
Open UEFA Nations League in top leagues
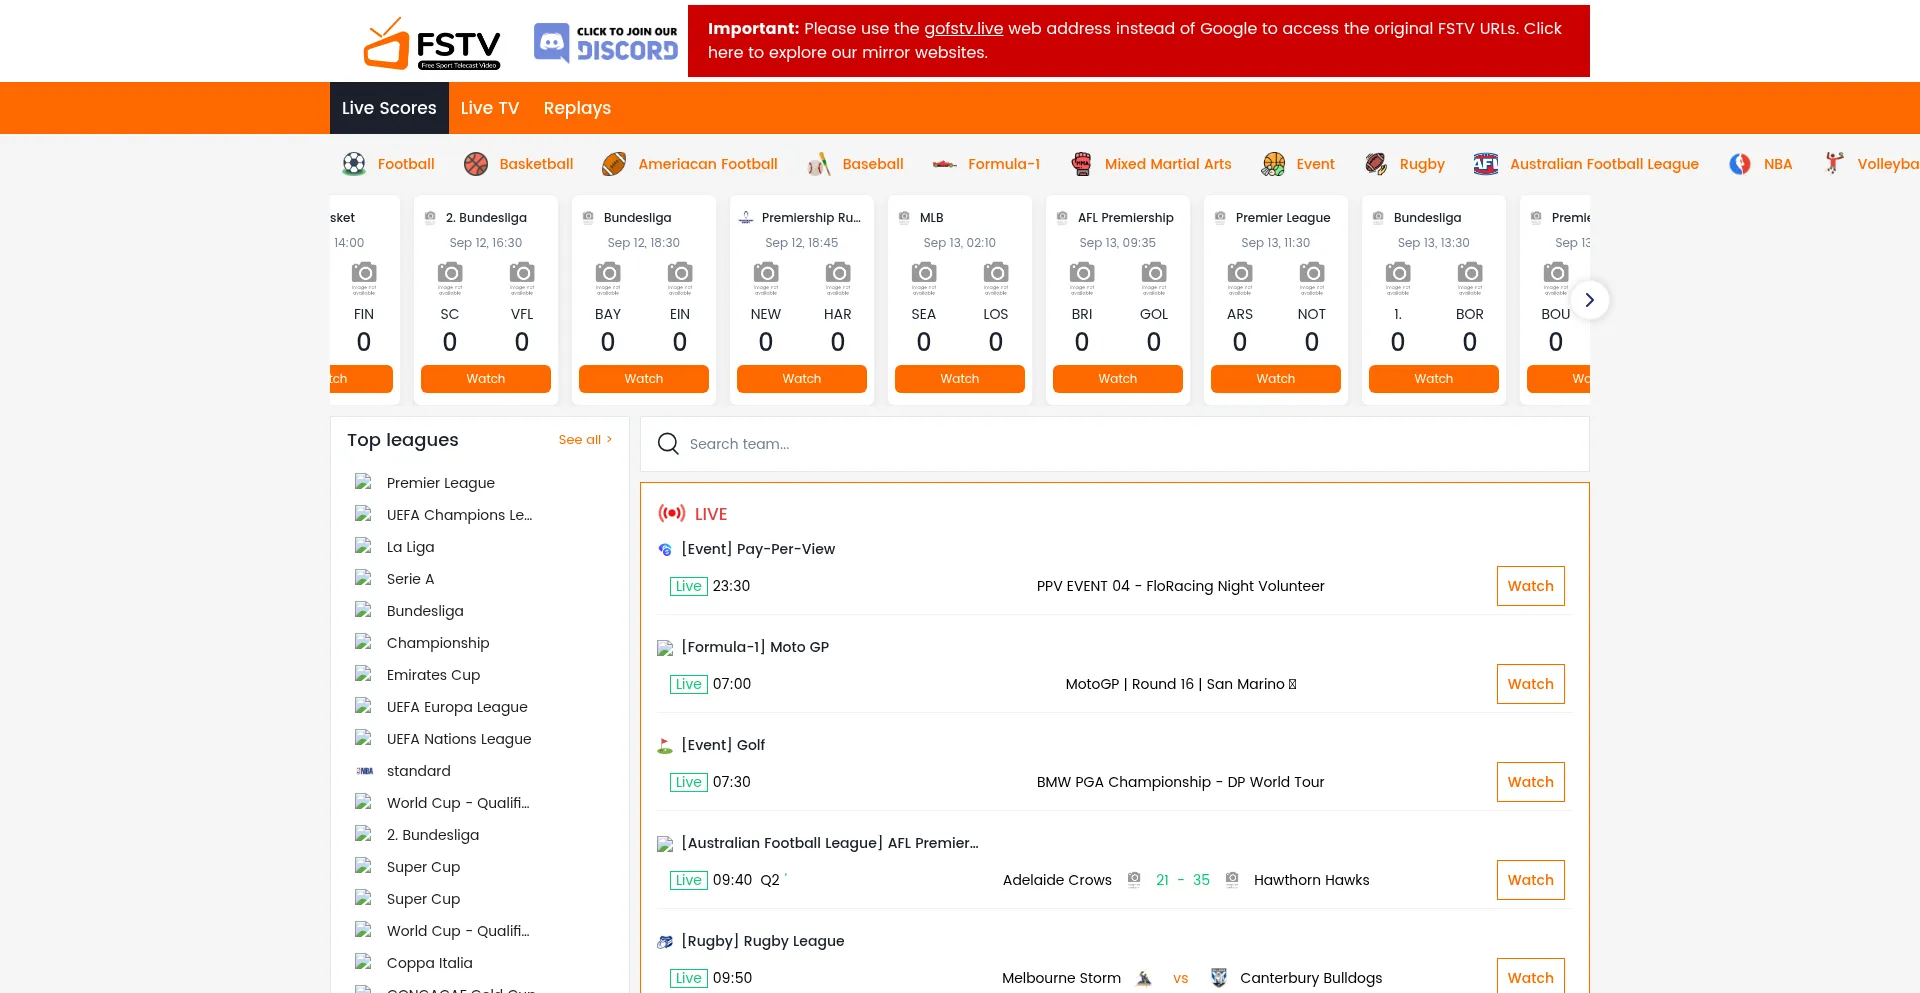tap(459, 739)
